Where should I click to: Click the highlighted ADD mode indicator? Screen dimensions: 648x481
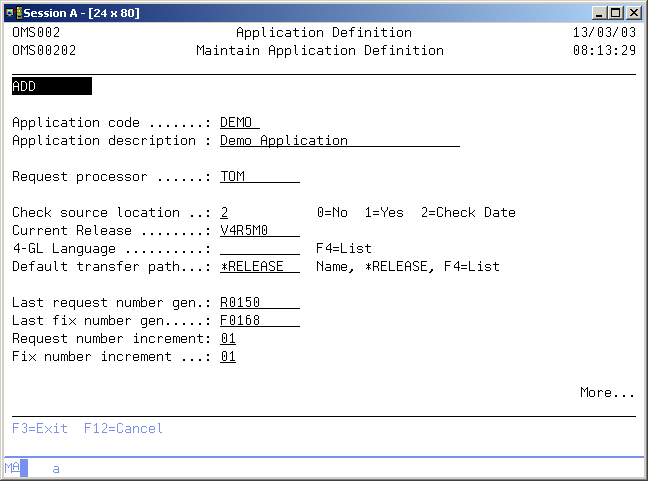pyautogui.click(x=51, y=87)
